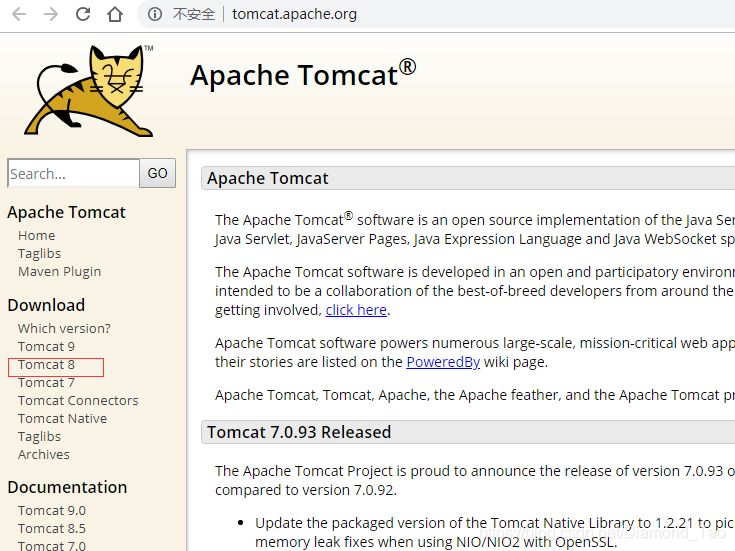This screenshot has width=735, height=551.
Task: Click the 'Download' sidebar heading
Action: pyautogui.click(x=46, y=305)
